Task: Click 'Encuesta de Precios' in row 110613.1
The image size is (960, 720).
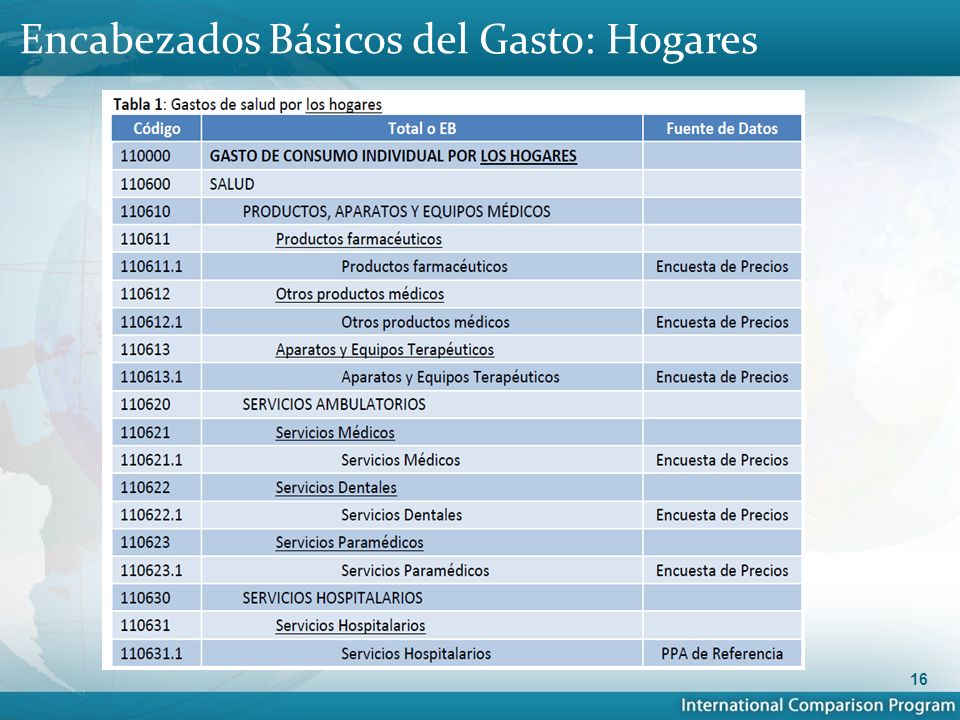Action: 722,377
